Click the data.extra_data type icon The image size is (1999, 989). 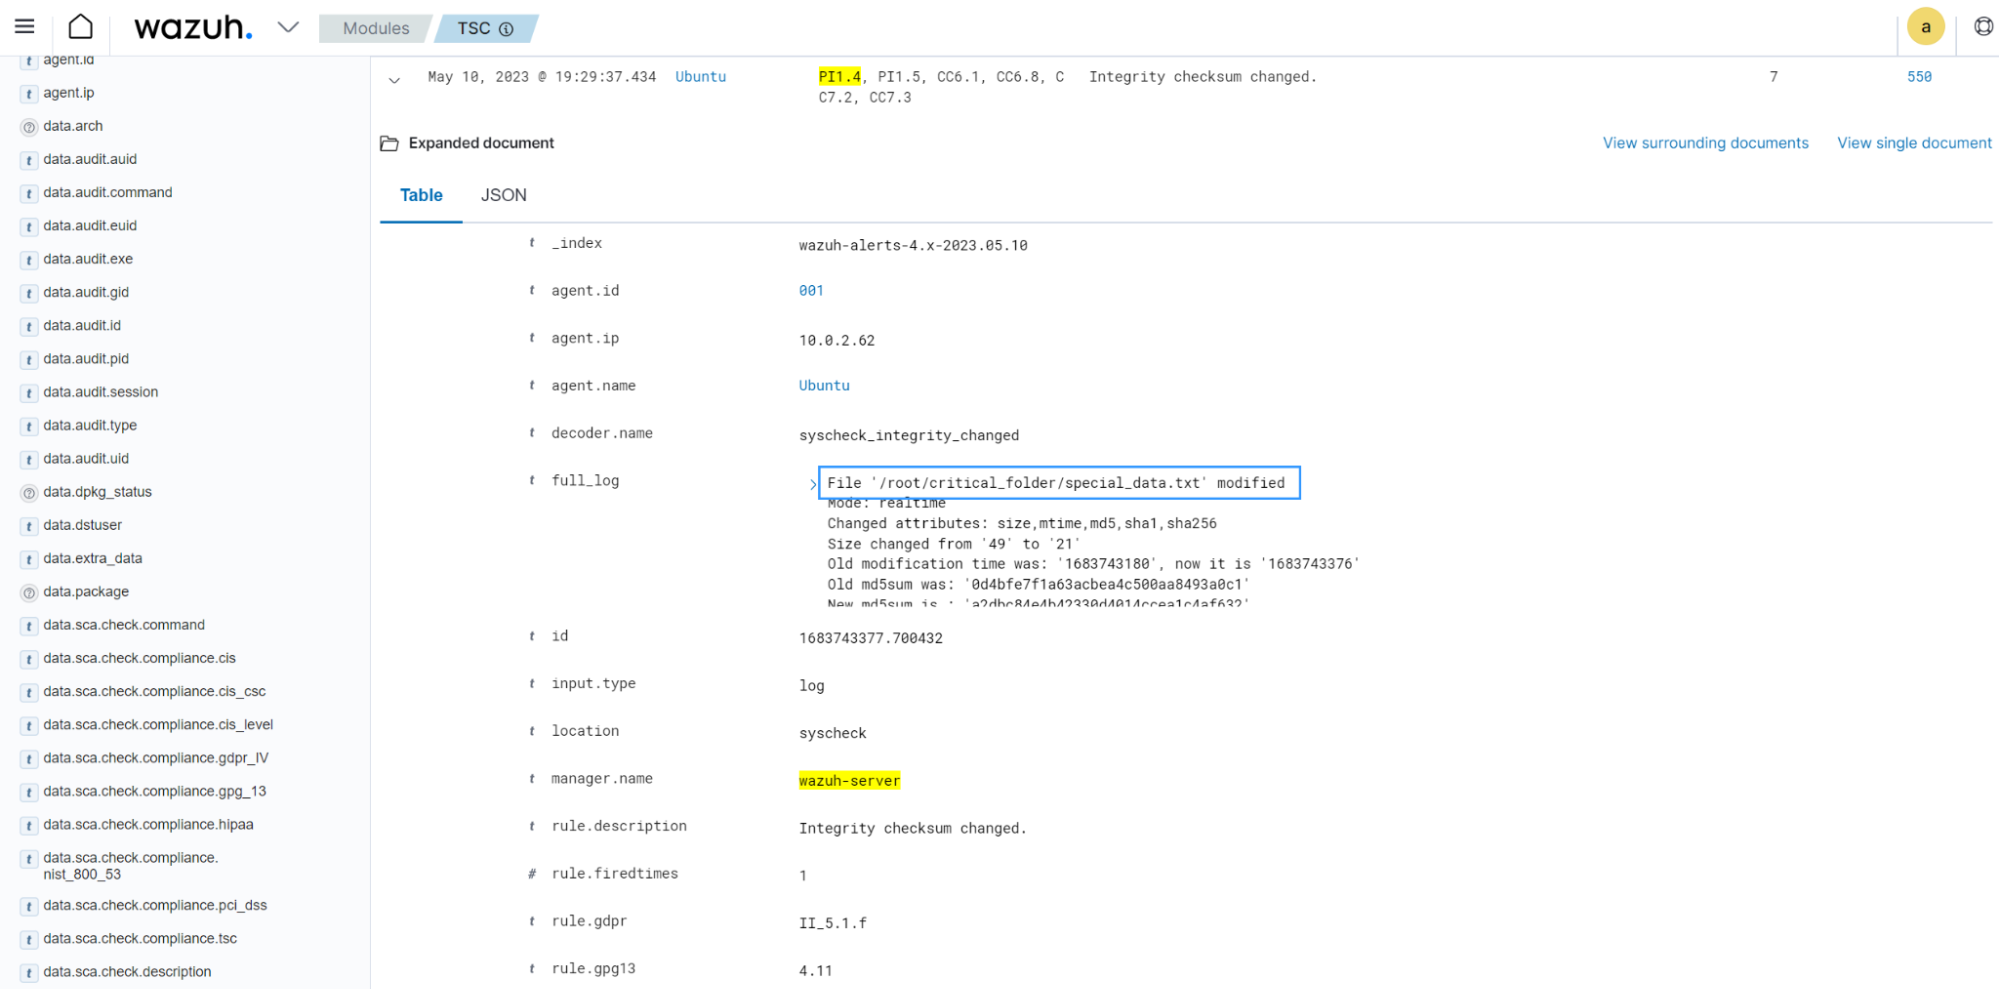point(29,559)
